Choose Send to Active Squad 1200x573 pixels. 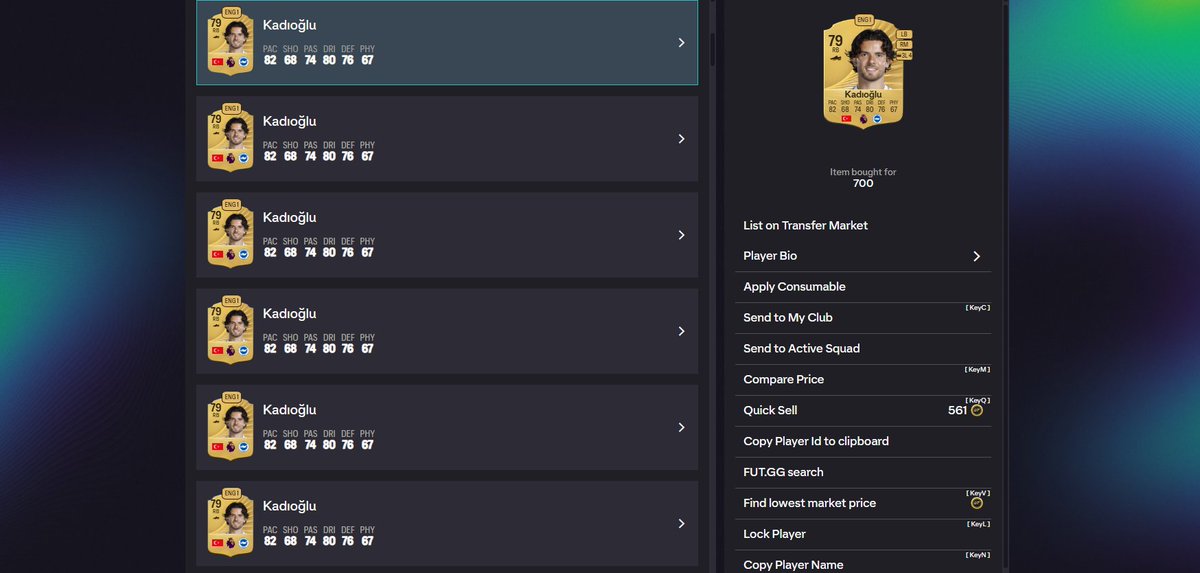point(862,349)
